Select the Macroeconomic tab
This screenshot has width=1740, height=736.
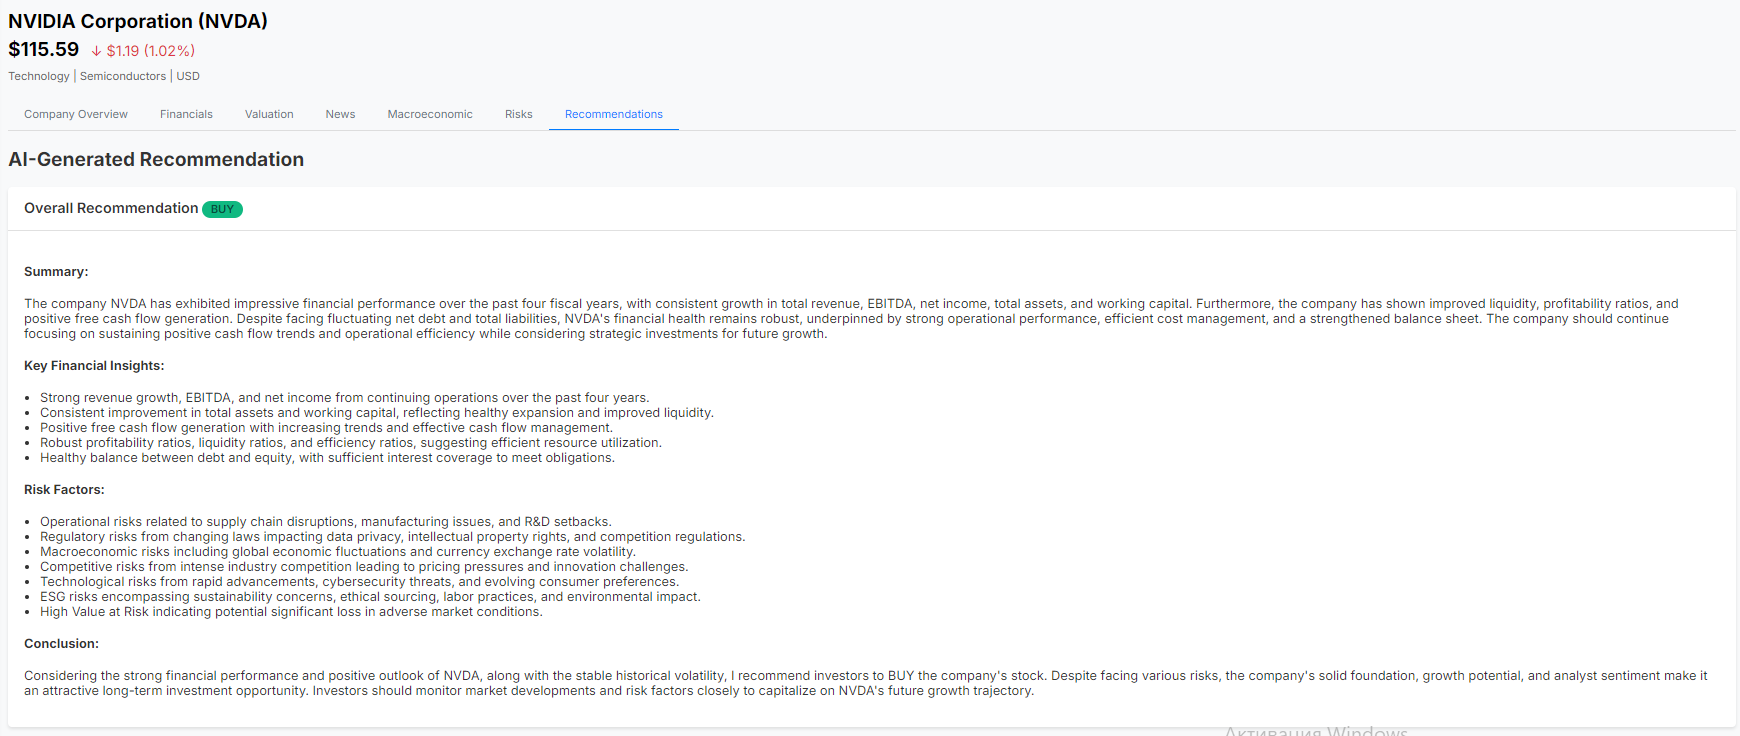click(430, 114)
